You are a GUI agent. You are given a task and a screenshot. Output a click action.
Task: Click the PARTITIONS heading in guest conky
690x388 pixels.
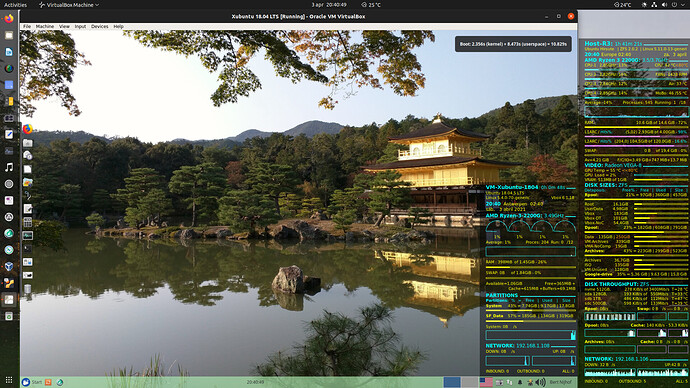coord(502,295)
